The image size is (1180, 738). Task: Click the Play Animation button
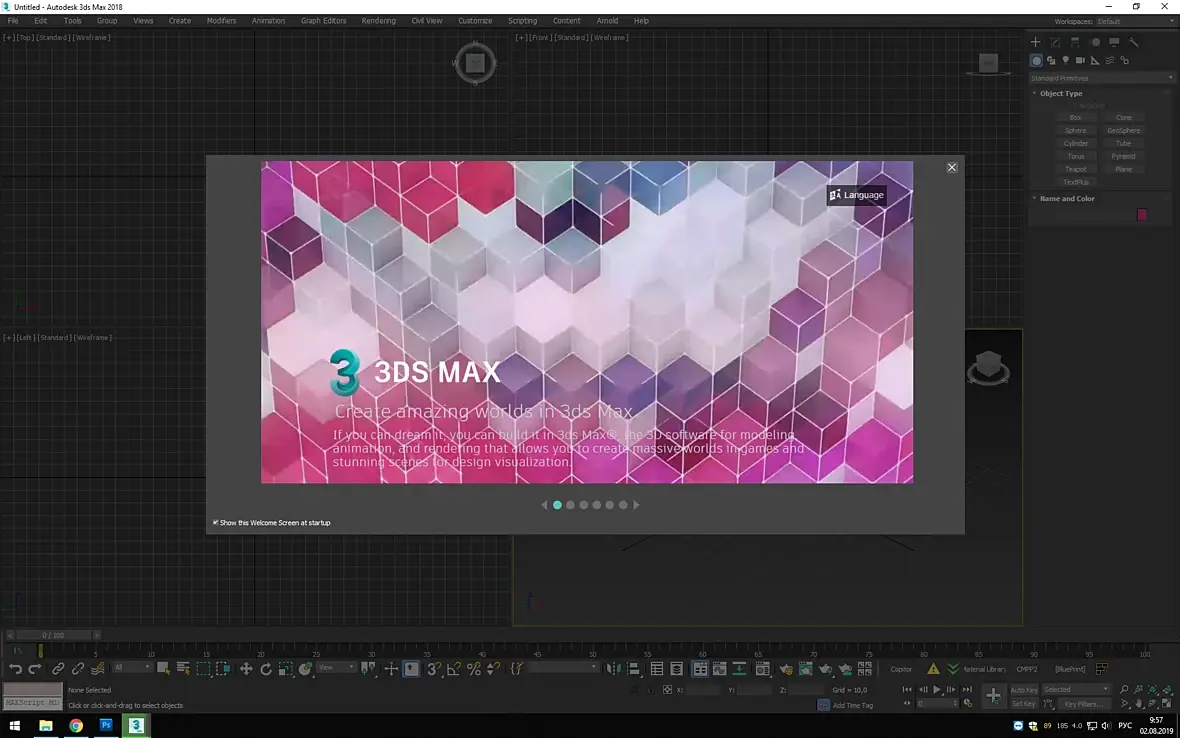pyautogui.click(x=937, y=689)
